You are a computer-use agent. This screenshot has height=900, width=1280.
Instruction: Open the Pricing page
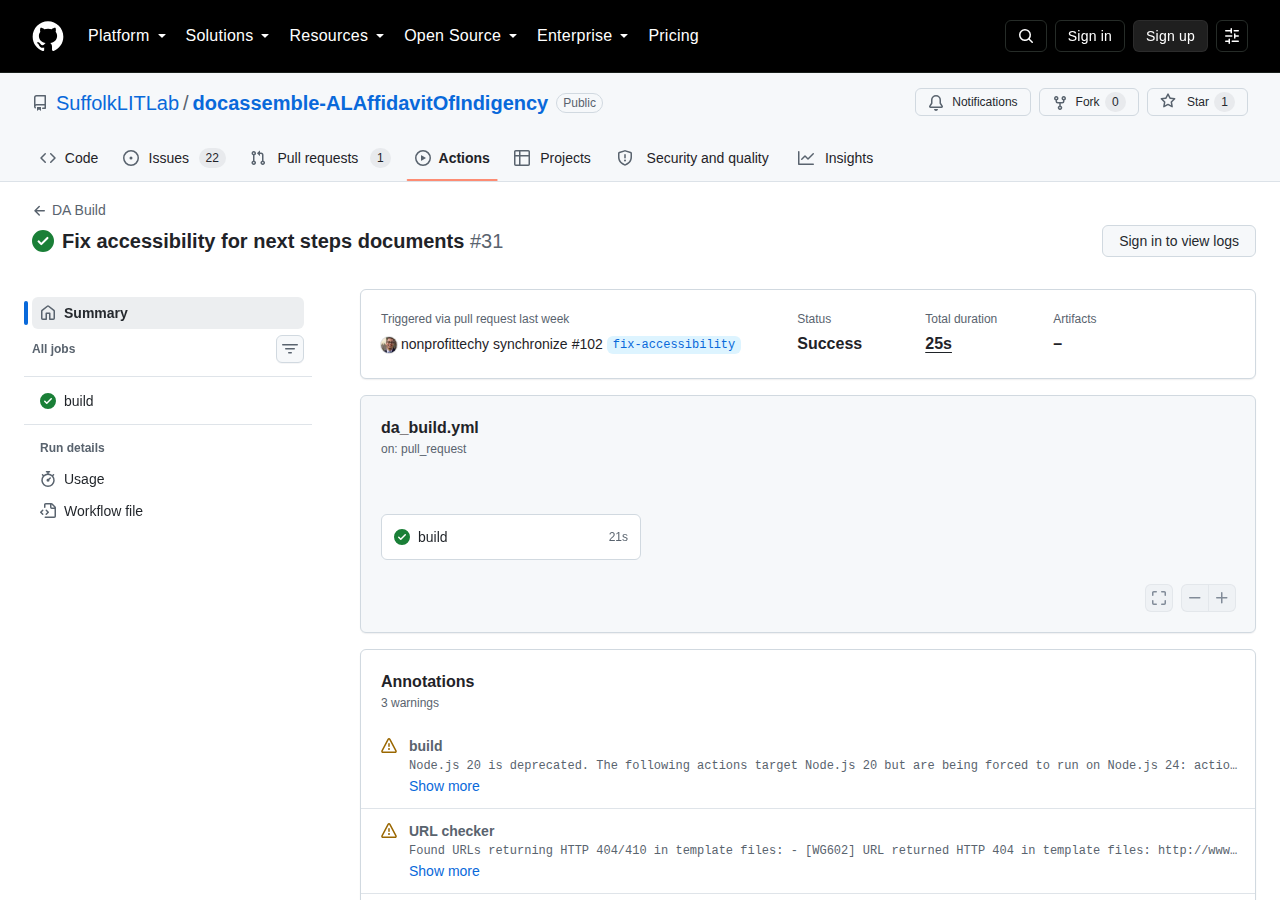coord(673,36)
